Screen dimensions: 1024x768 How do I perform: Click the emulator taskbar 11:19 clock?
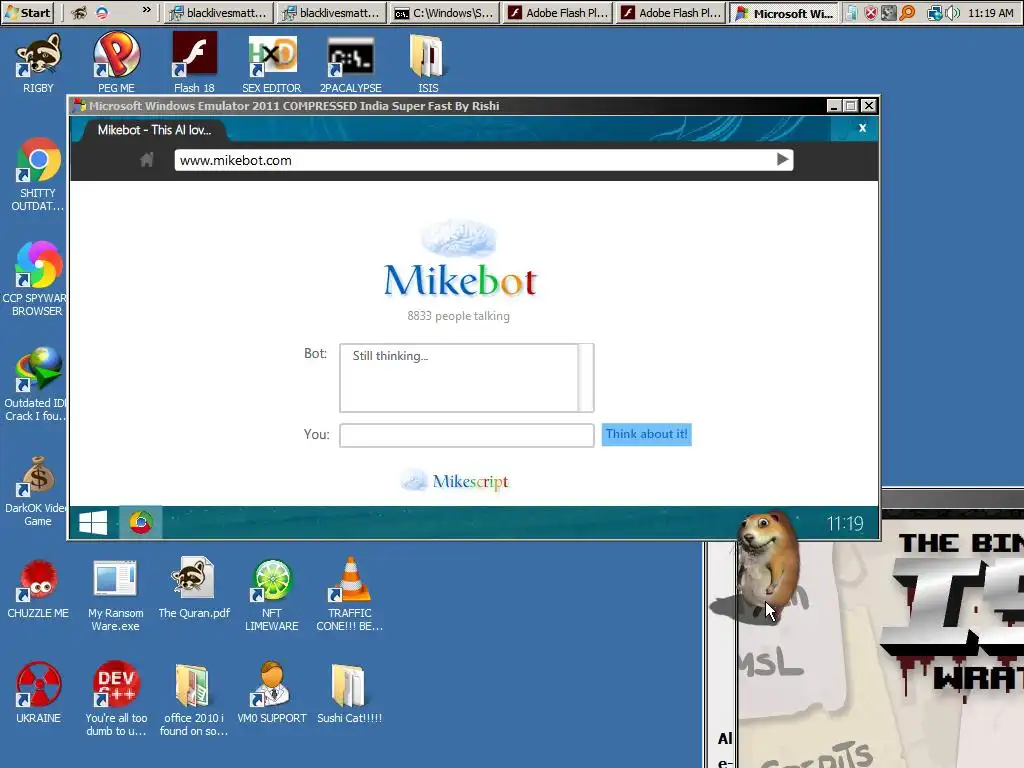point(845,523)
